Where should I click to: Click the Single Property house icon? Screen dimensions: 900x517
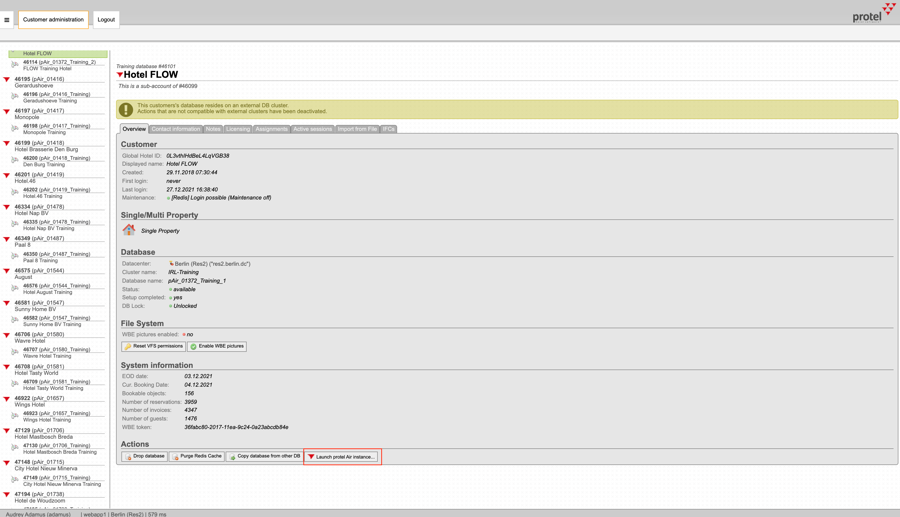click(129, 230)
